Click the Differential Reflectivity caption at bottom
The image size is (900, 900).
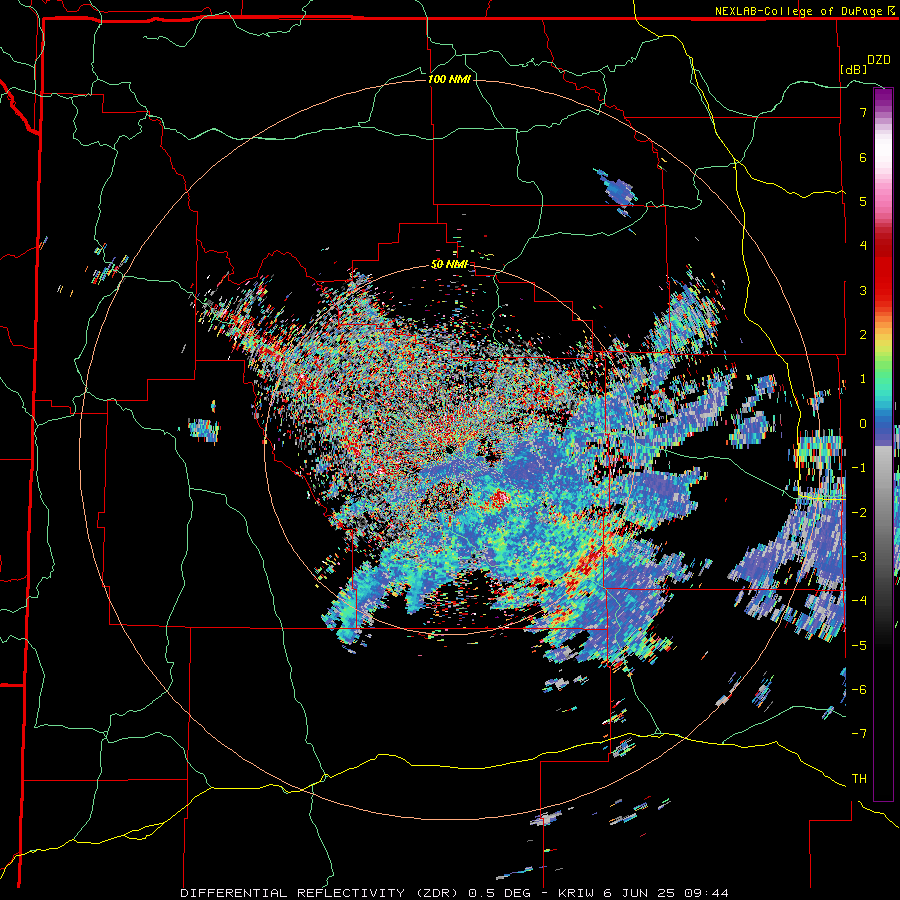coord(454,893)
